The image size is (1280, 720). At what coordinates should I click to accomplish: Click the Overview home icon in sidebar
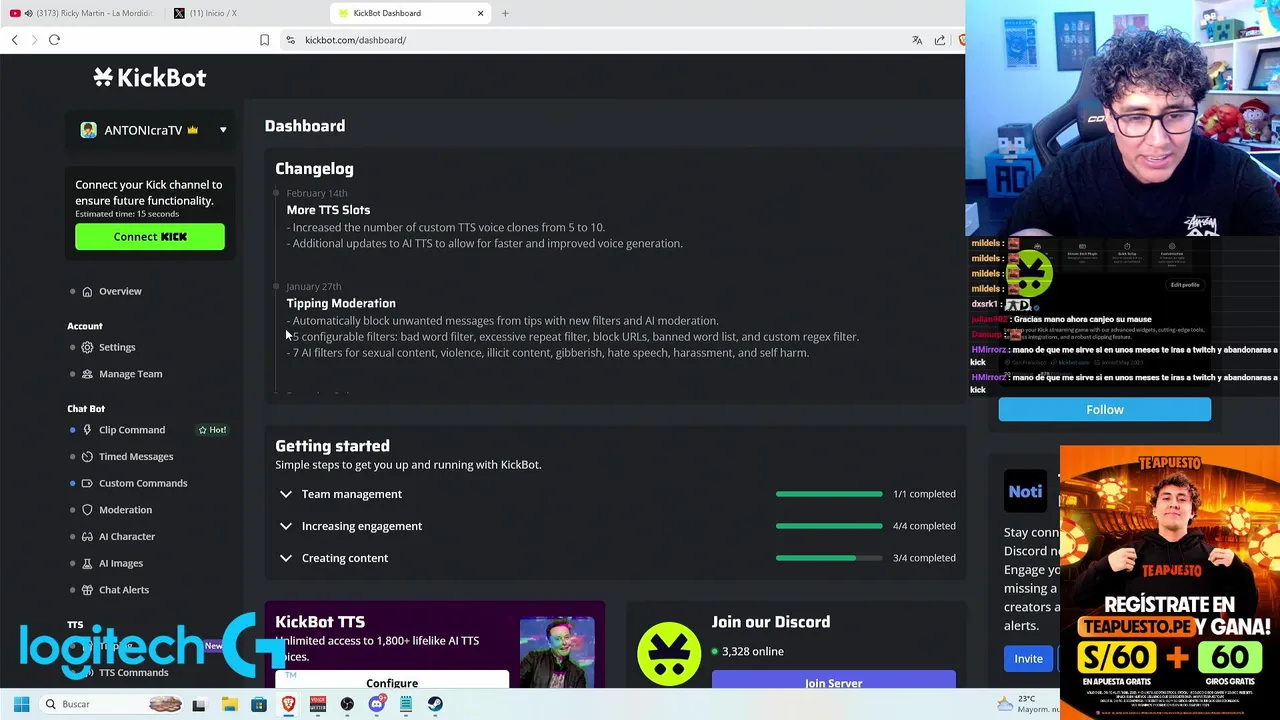pos(87,291)
